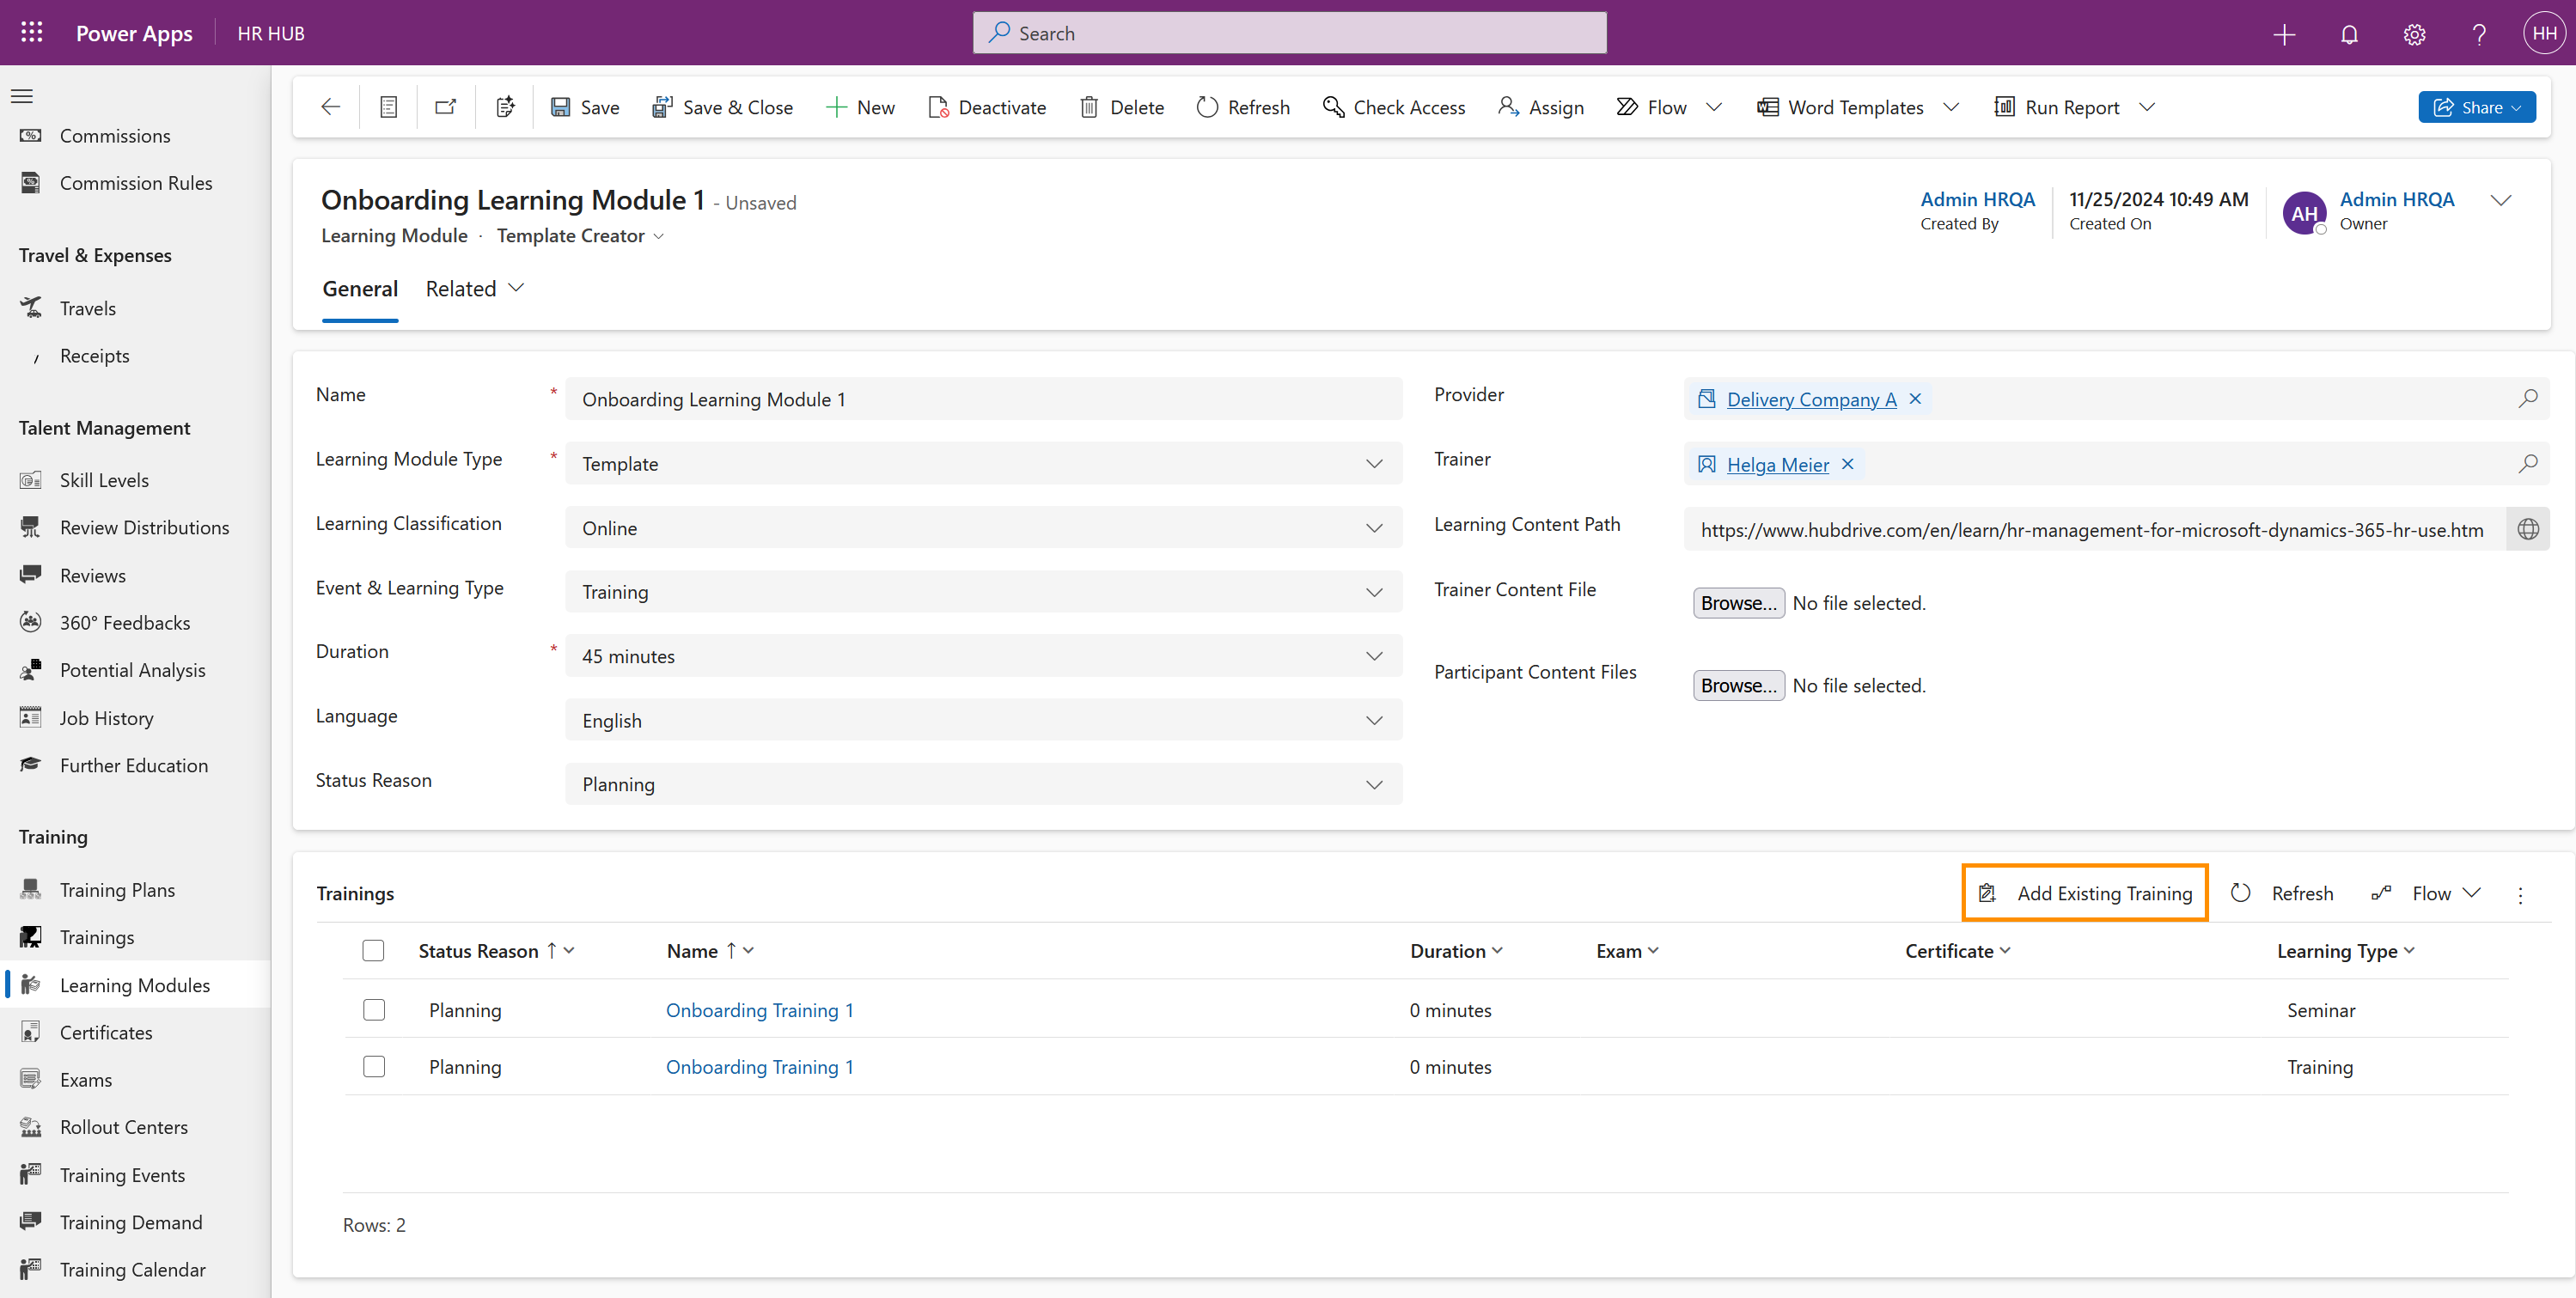Toggle the hamburger navigation menu
This screenshot has width=2576, height=1298.
click(x=22, y=96)
